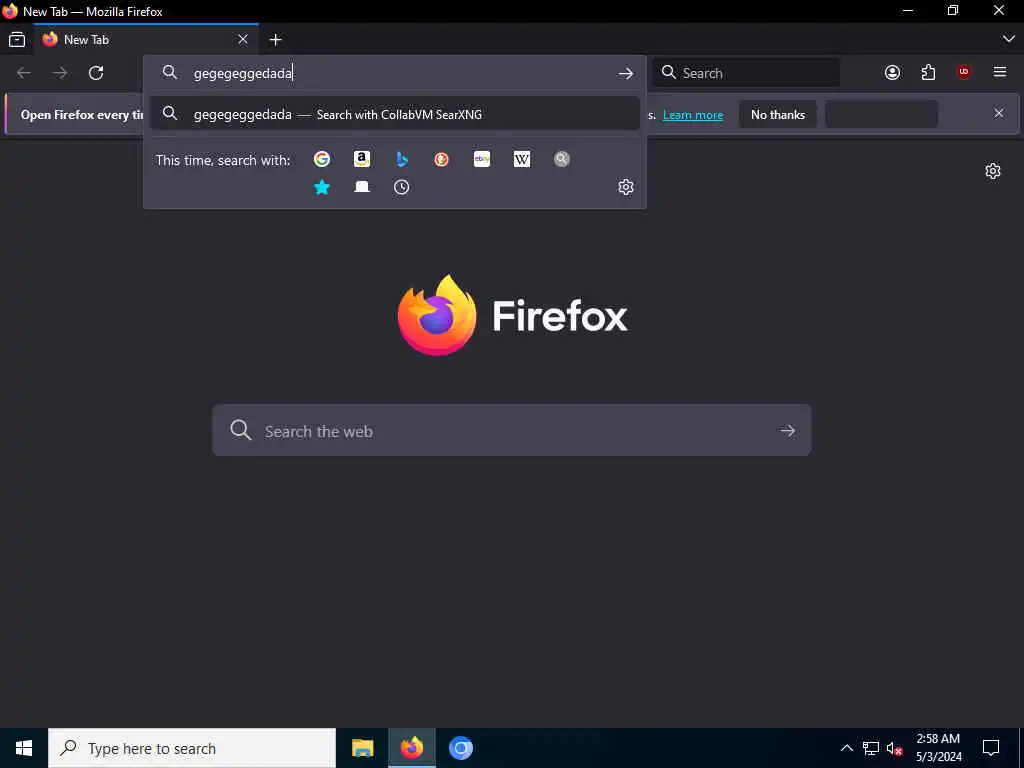Click the Learn more link

point(693,115)
